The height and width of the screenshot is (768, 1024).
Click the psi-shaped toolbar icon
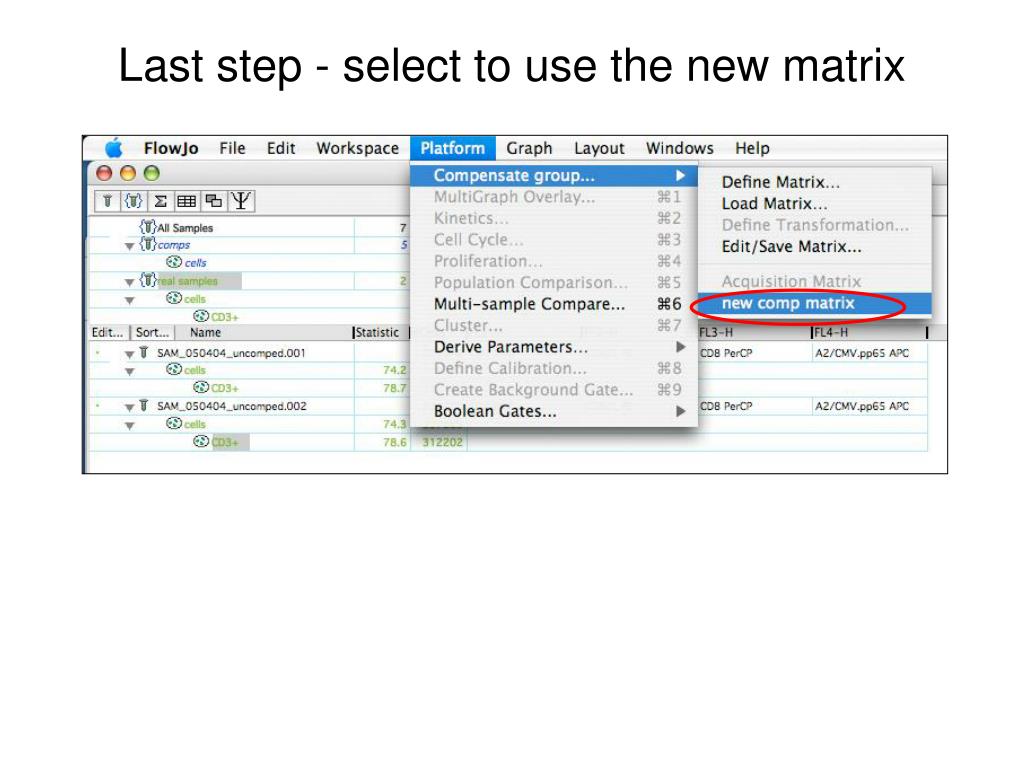pyautogui.click(x=241, y=201)
